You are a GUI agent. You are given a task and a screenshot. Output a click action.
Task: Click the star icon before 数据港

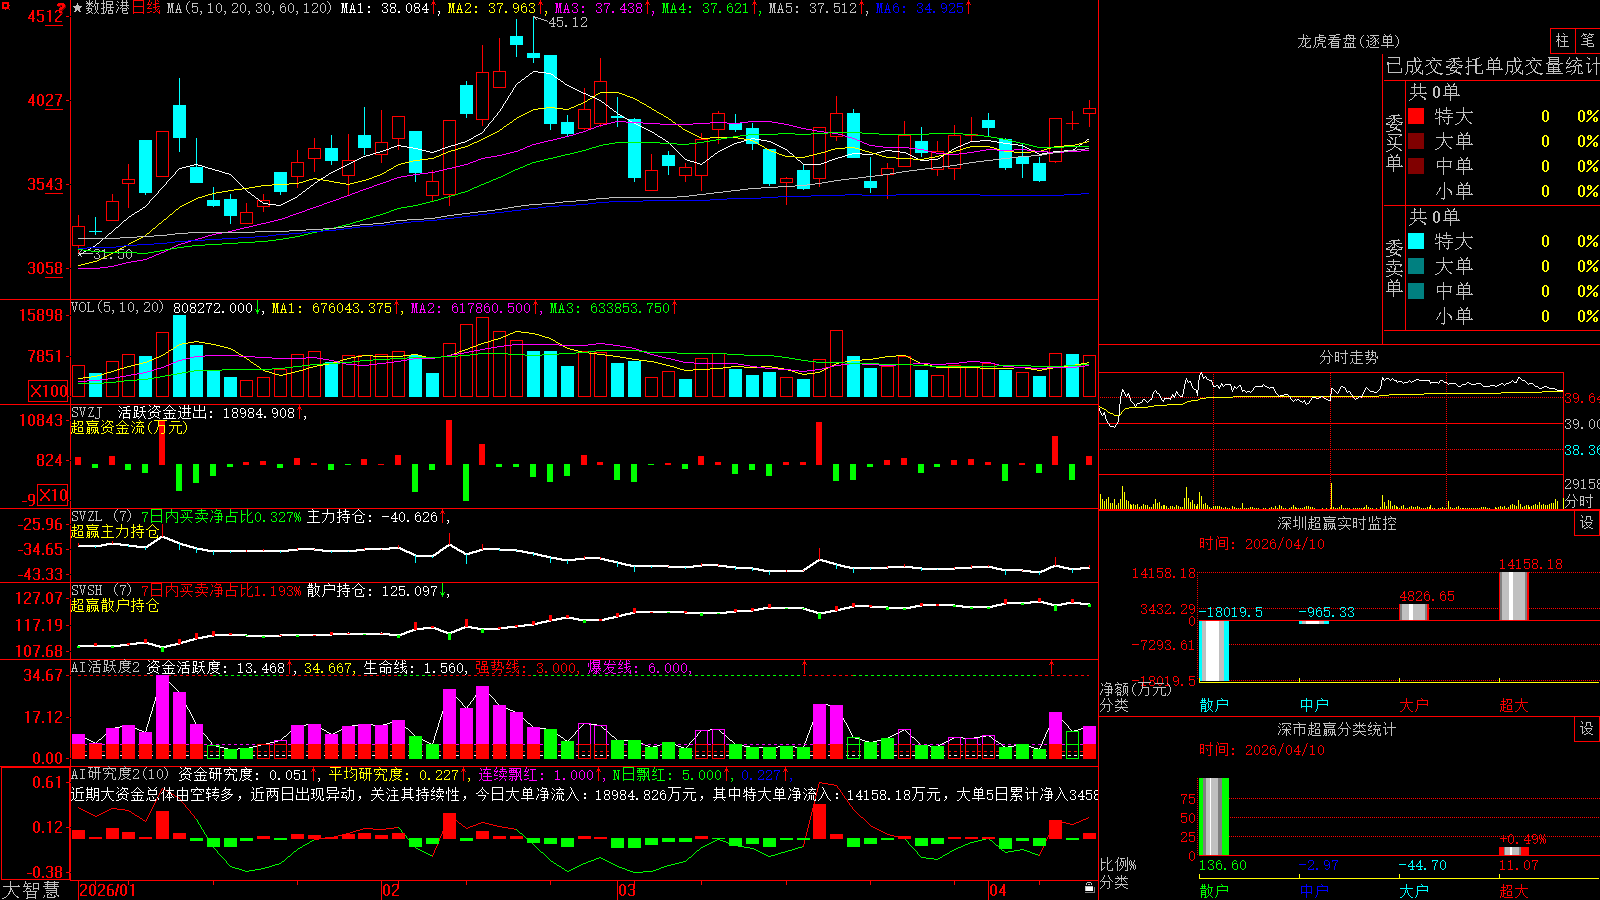(x=77, y=8)
